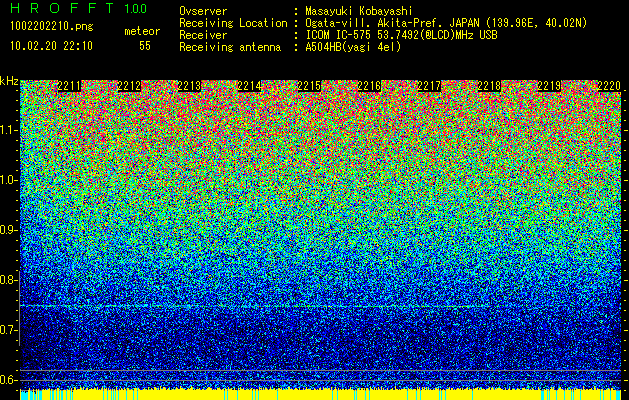Click the Ovserver field label
This screenshot has width=629, height=400.
pos(203,12)
